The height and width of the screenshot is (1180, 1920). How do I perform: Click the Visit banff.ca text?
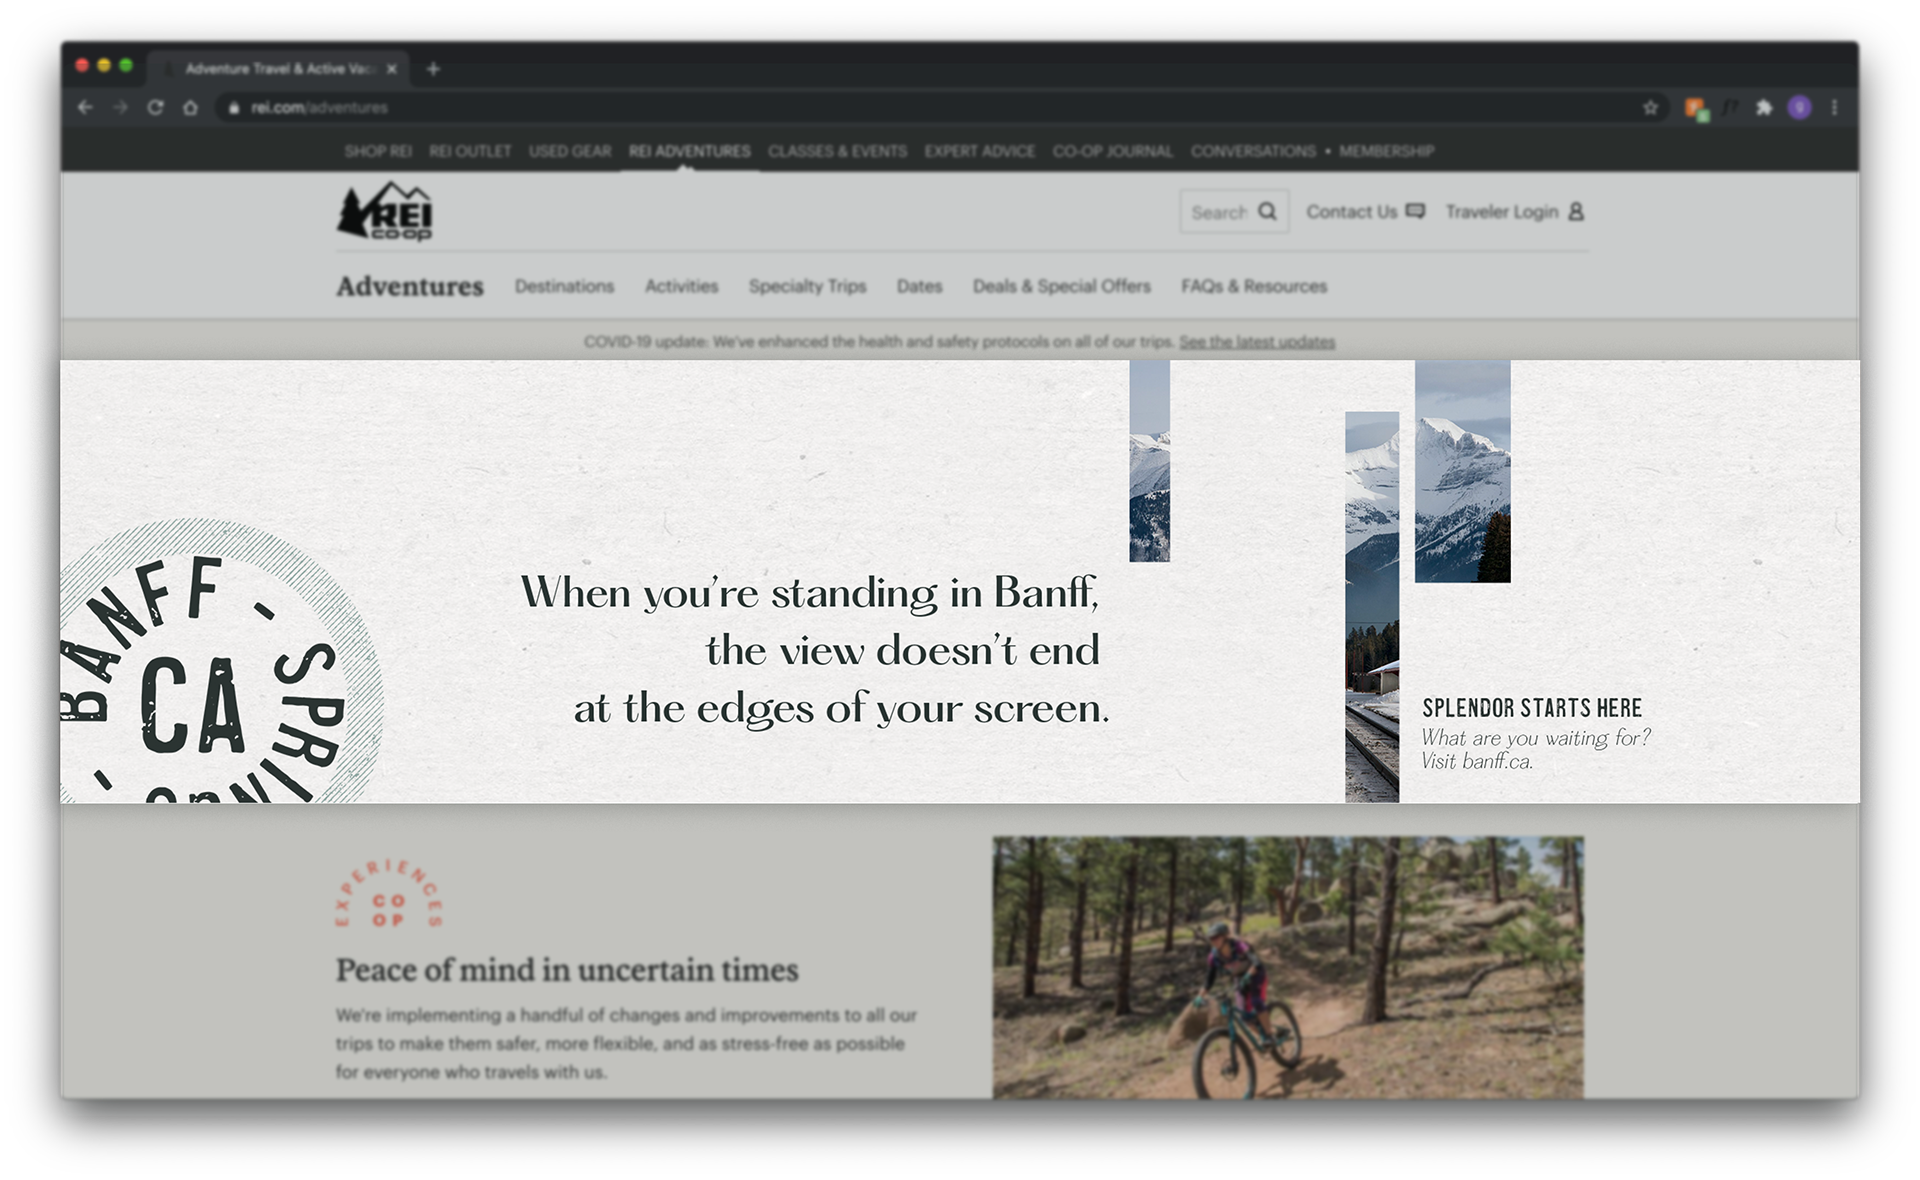pos(1477,761)
